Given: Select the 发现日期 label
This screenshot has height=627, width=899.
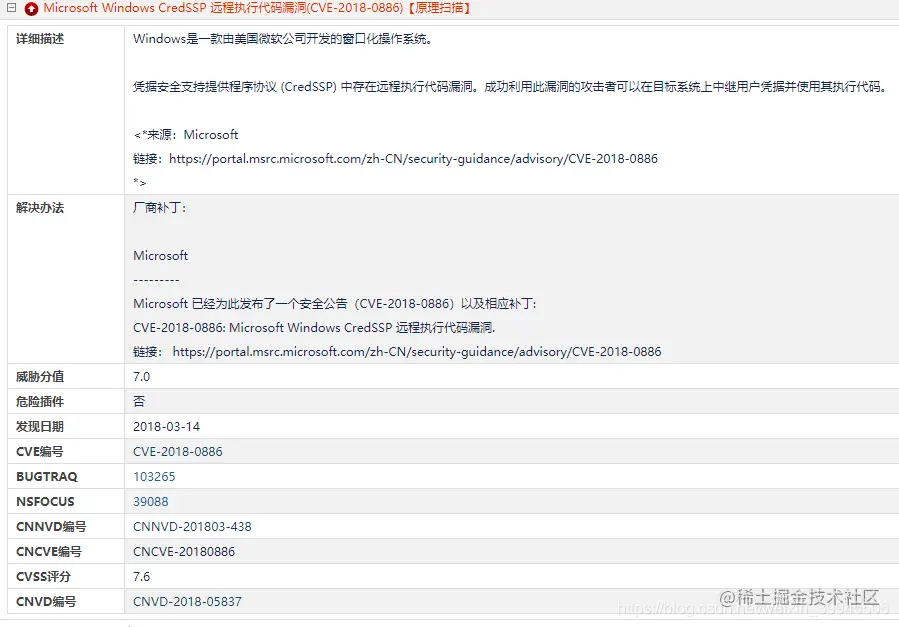Looking at the screenshot, I should [x=40, y=427].
